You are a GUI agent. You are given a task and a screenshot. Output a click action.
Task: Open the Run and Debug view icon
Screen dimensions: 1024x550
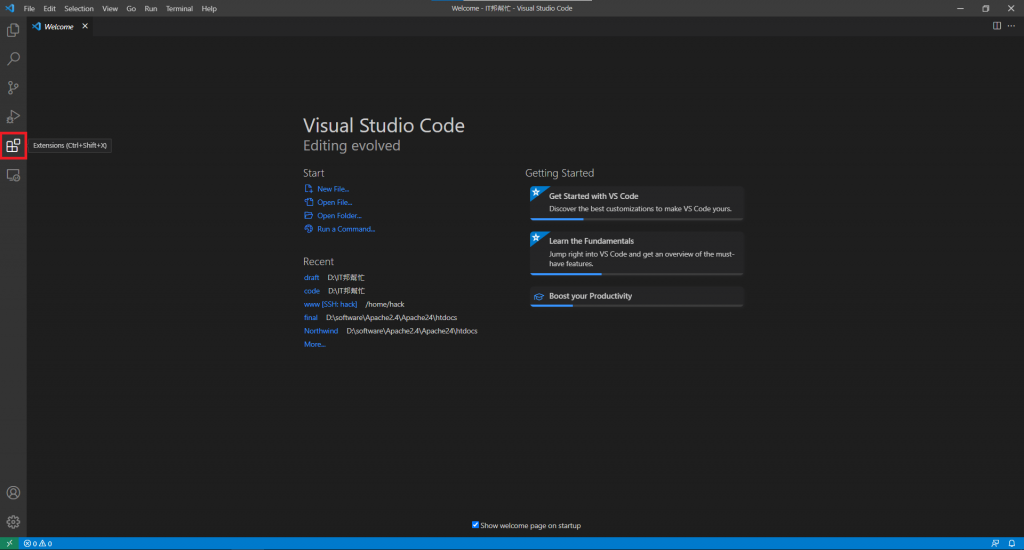click(x=13, y=116)
